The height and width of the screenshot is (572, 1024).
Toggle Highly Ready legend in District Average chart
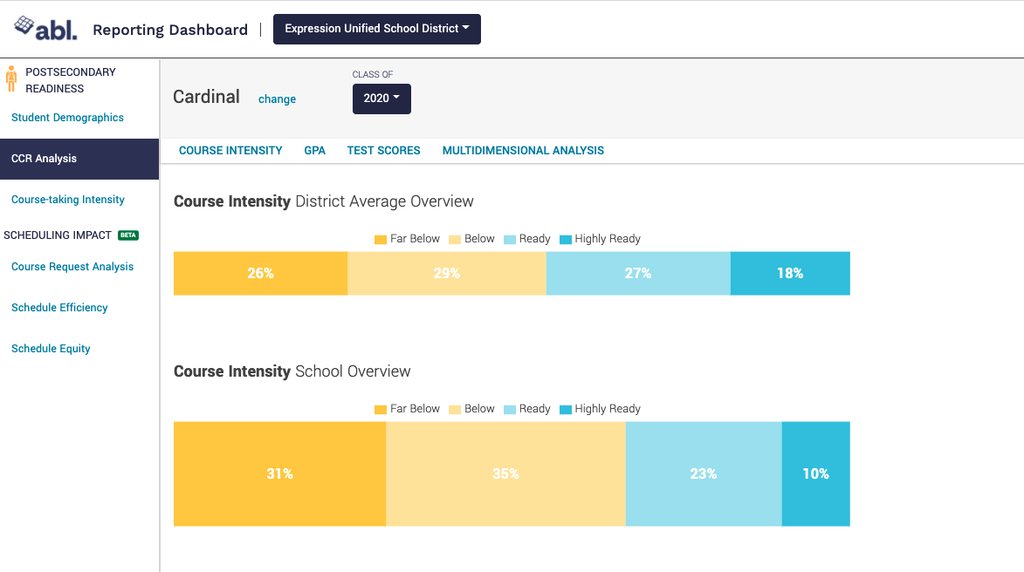600,239
